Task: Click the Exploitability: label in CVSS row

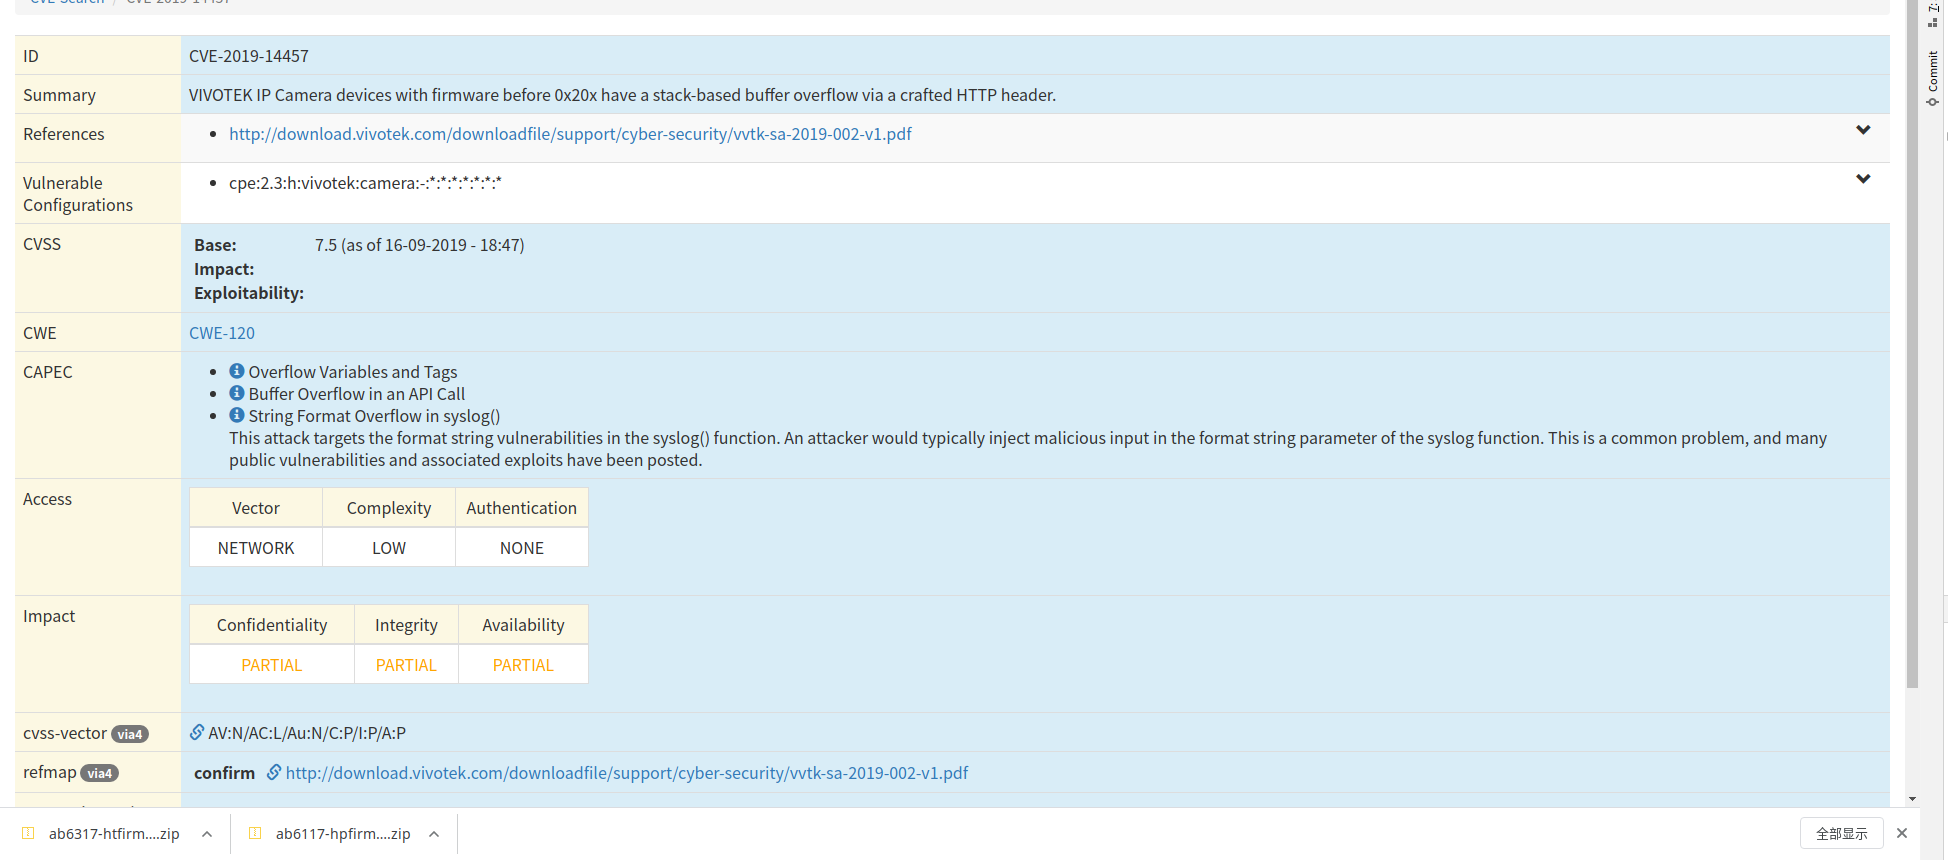Action: pyautogui.click(x=249, y=293)
